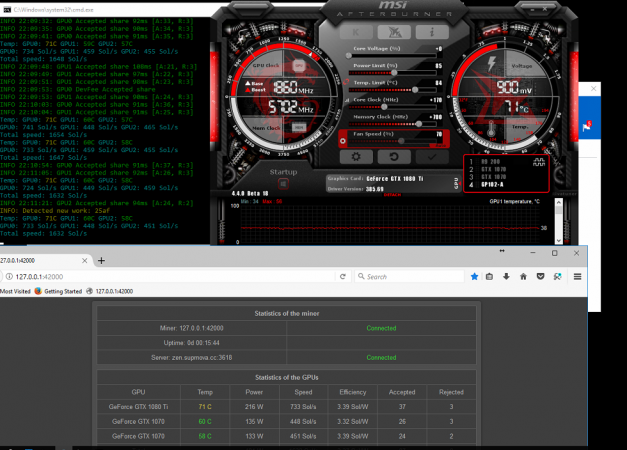This screenshot has width=627, height=450.
Task: Click the cmd.exe title bar icon
Action: [7, 10]
